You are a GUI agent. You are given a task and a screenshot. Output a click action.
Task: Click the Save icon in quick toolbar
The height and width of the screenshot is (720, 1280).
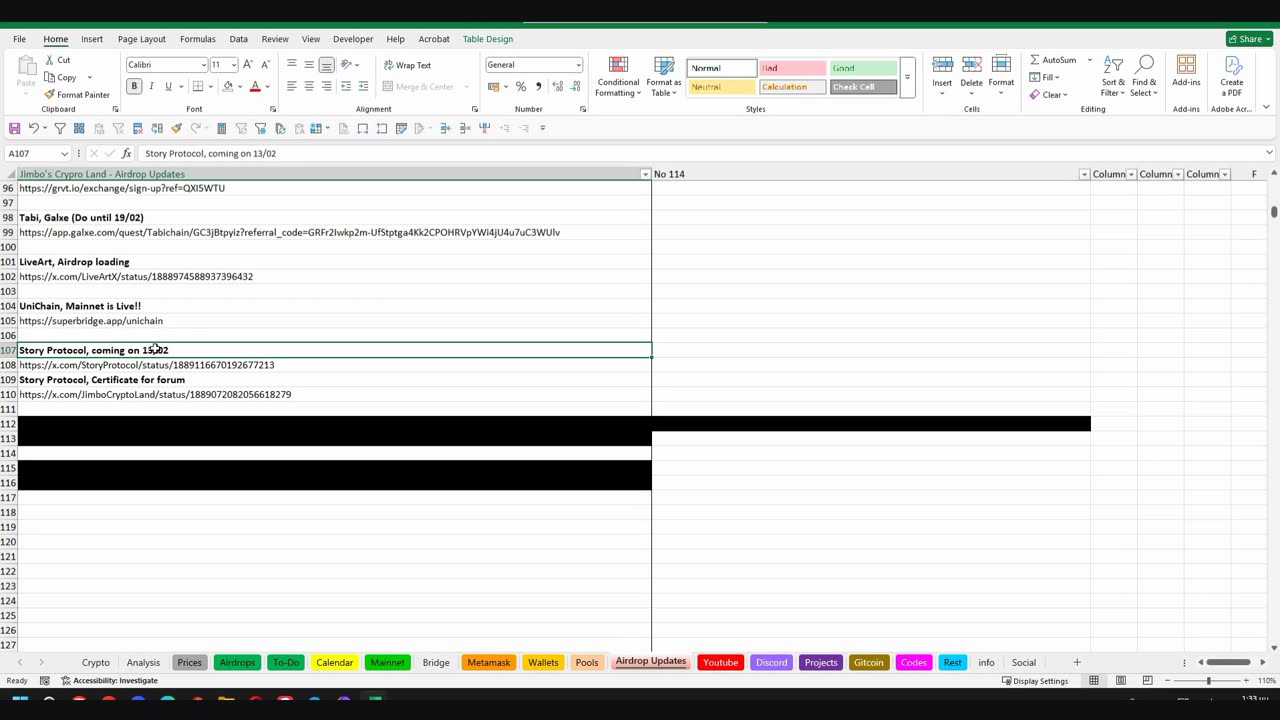click(x=14, y=128)
